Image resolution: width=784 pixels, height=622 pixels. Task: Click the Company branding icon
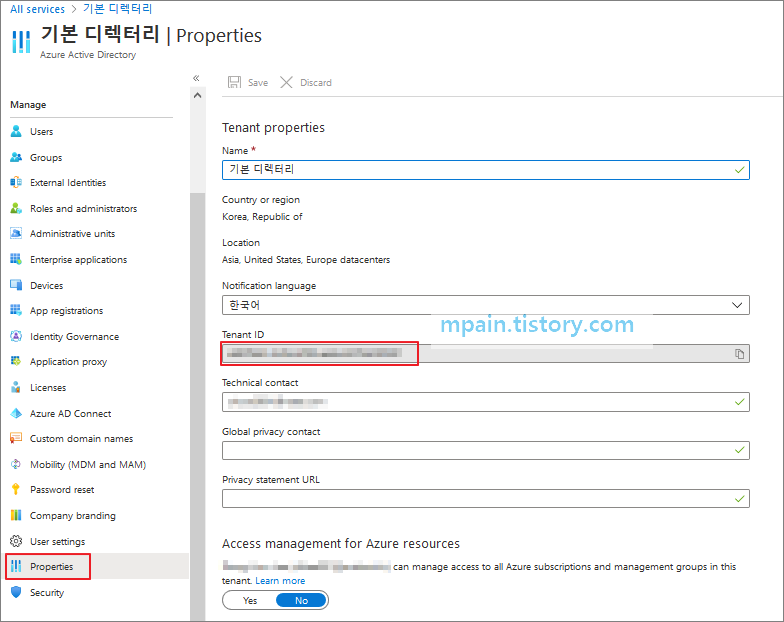click(x=16, y=515)
